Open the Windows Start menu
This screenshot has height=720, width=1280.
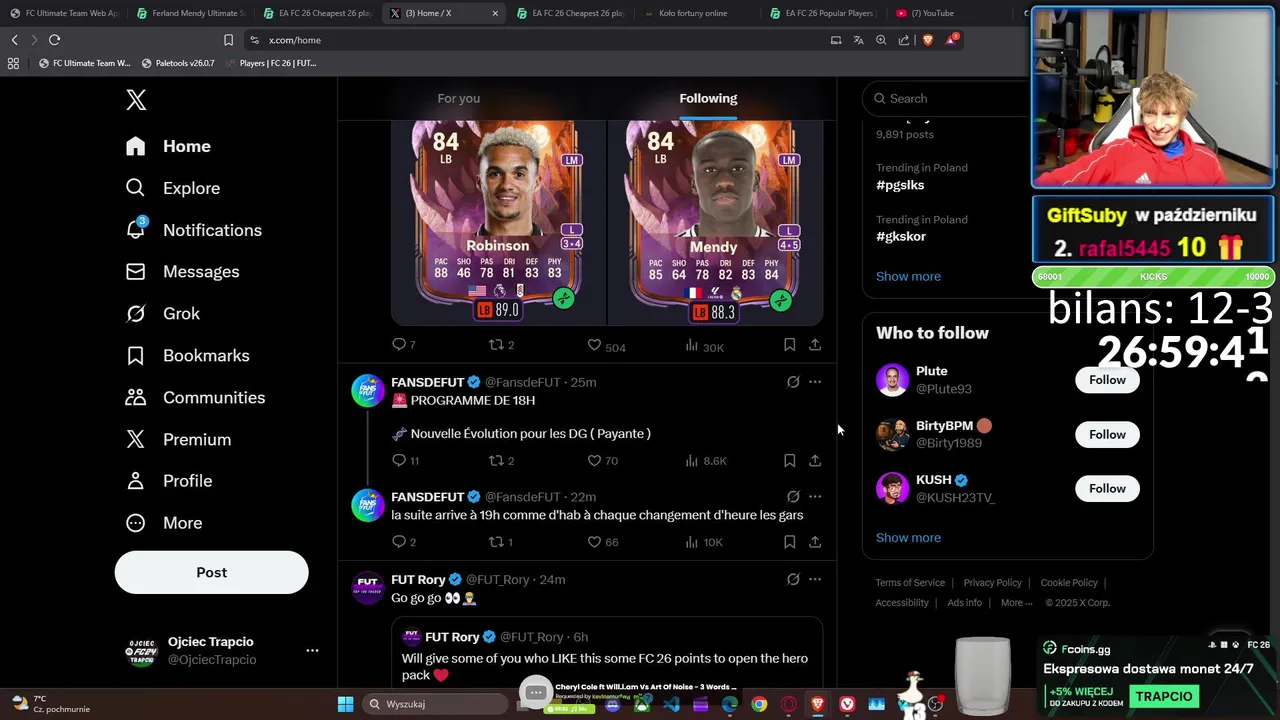coord(345,704)
